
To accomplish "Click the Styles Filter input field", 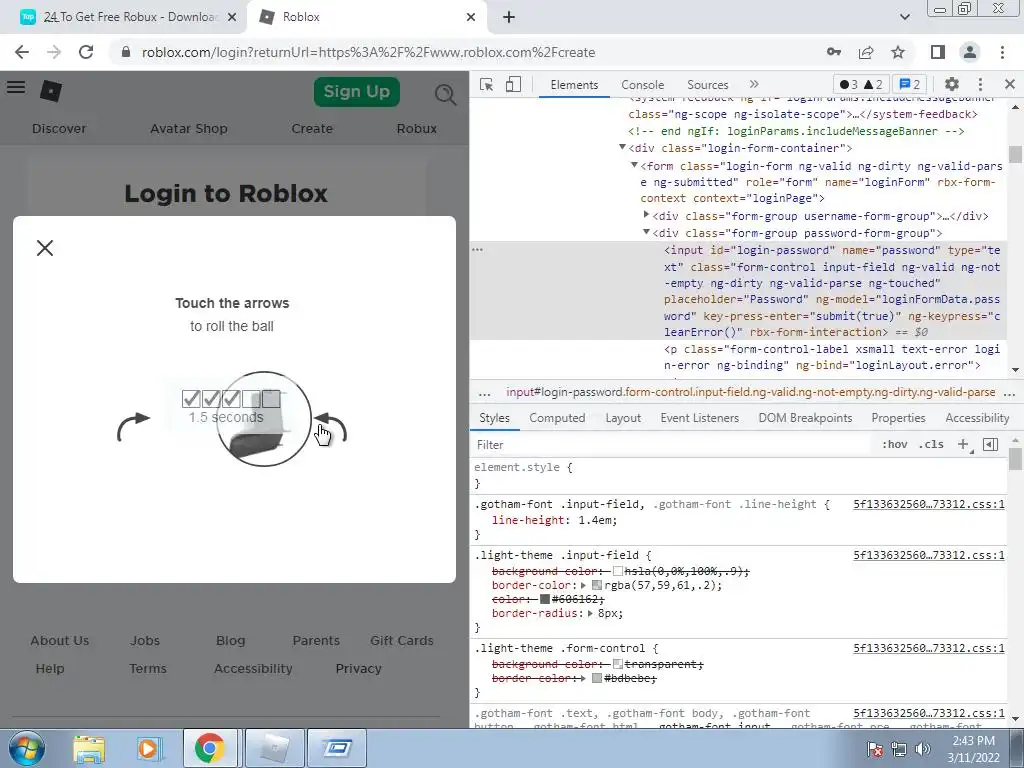I will [673, 445].
